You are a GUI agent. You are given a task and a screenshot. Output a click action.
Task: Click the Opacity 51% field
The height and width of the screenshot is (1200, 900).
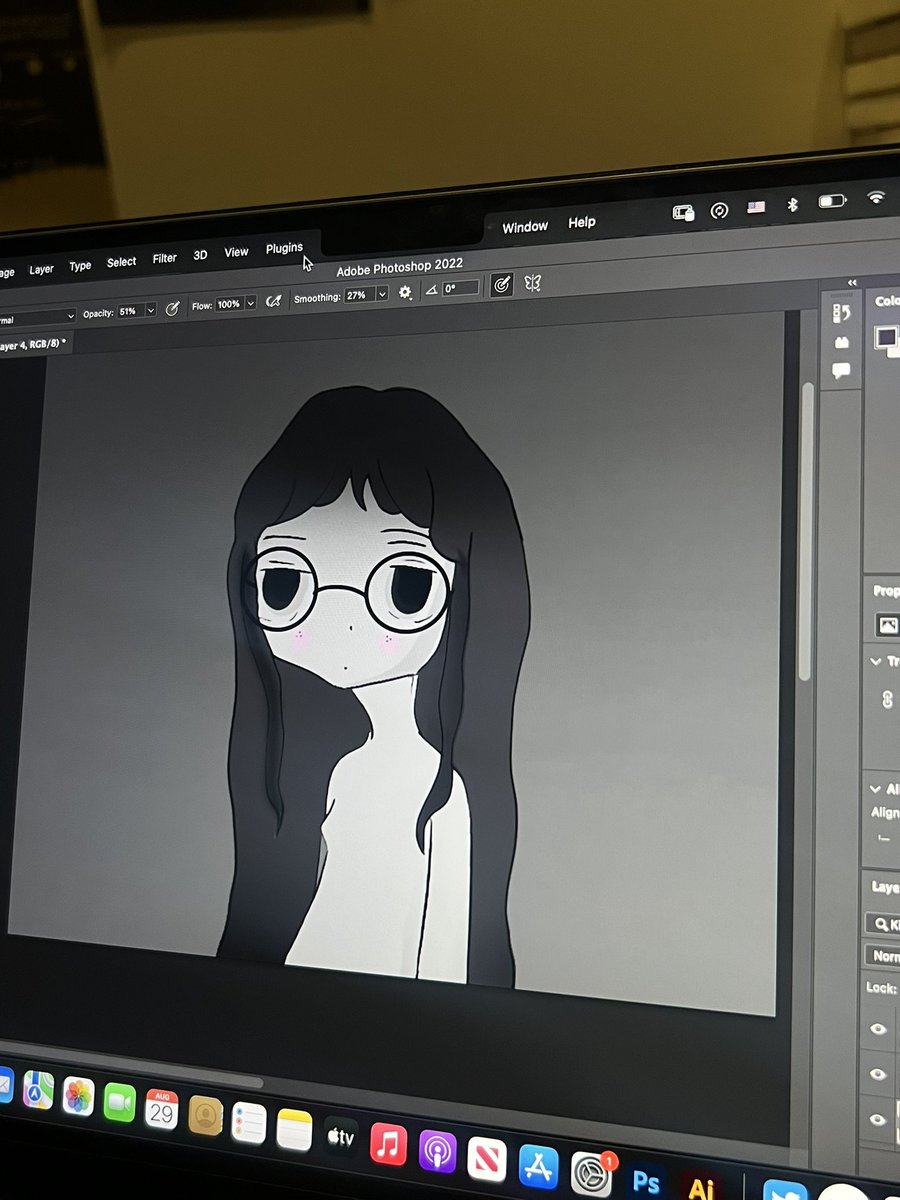tap(130, 311)
